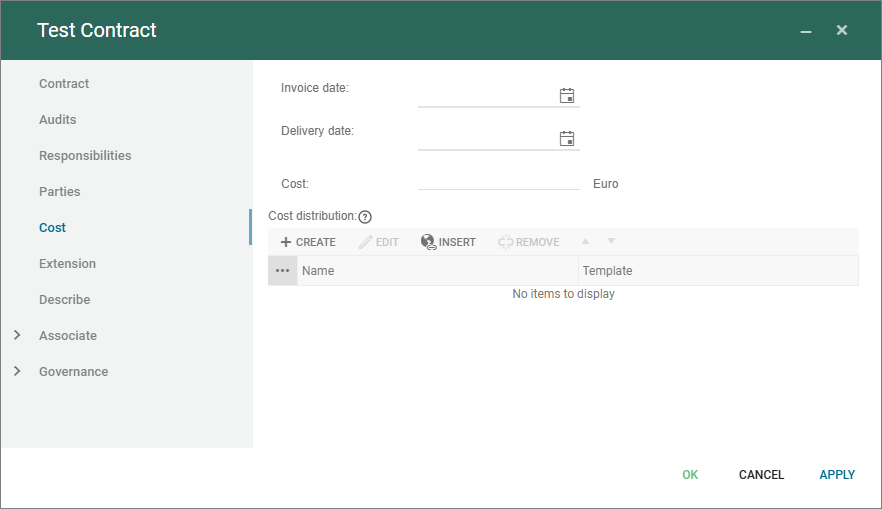Click the Edit pencil toolbar button

[x=379, y=242]
